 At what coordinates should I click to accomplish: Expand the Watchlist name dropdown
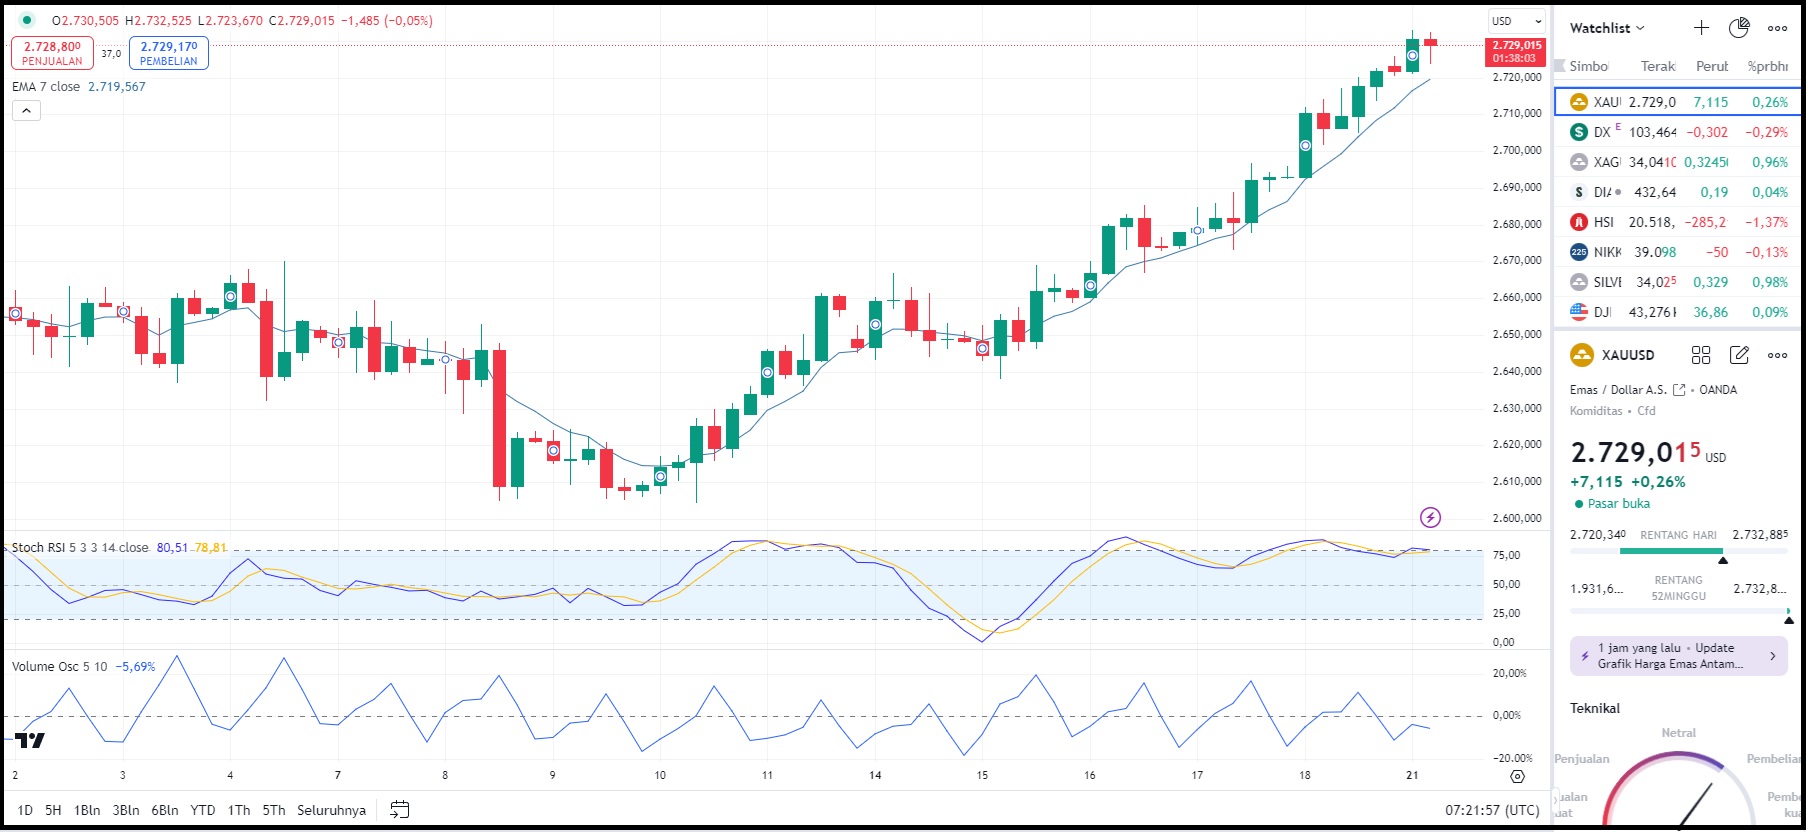[1607, 28]
